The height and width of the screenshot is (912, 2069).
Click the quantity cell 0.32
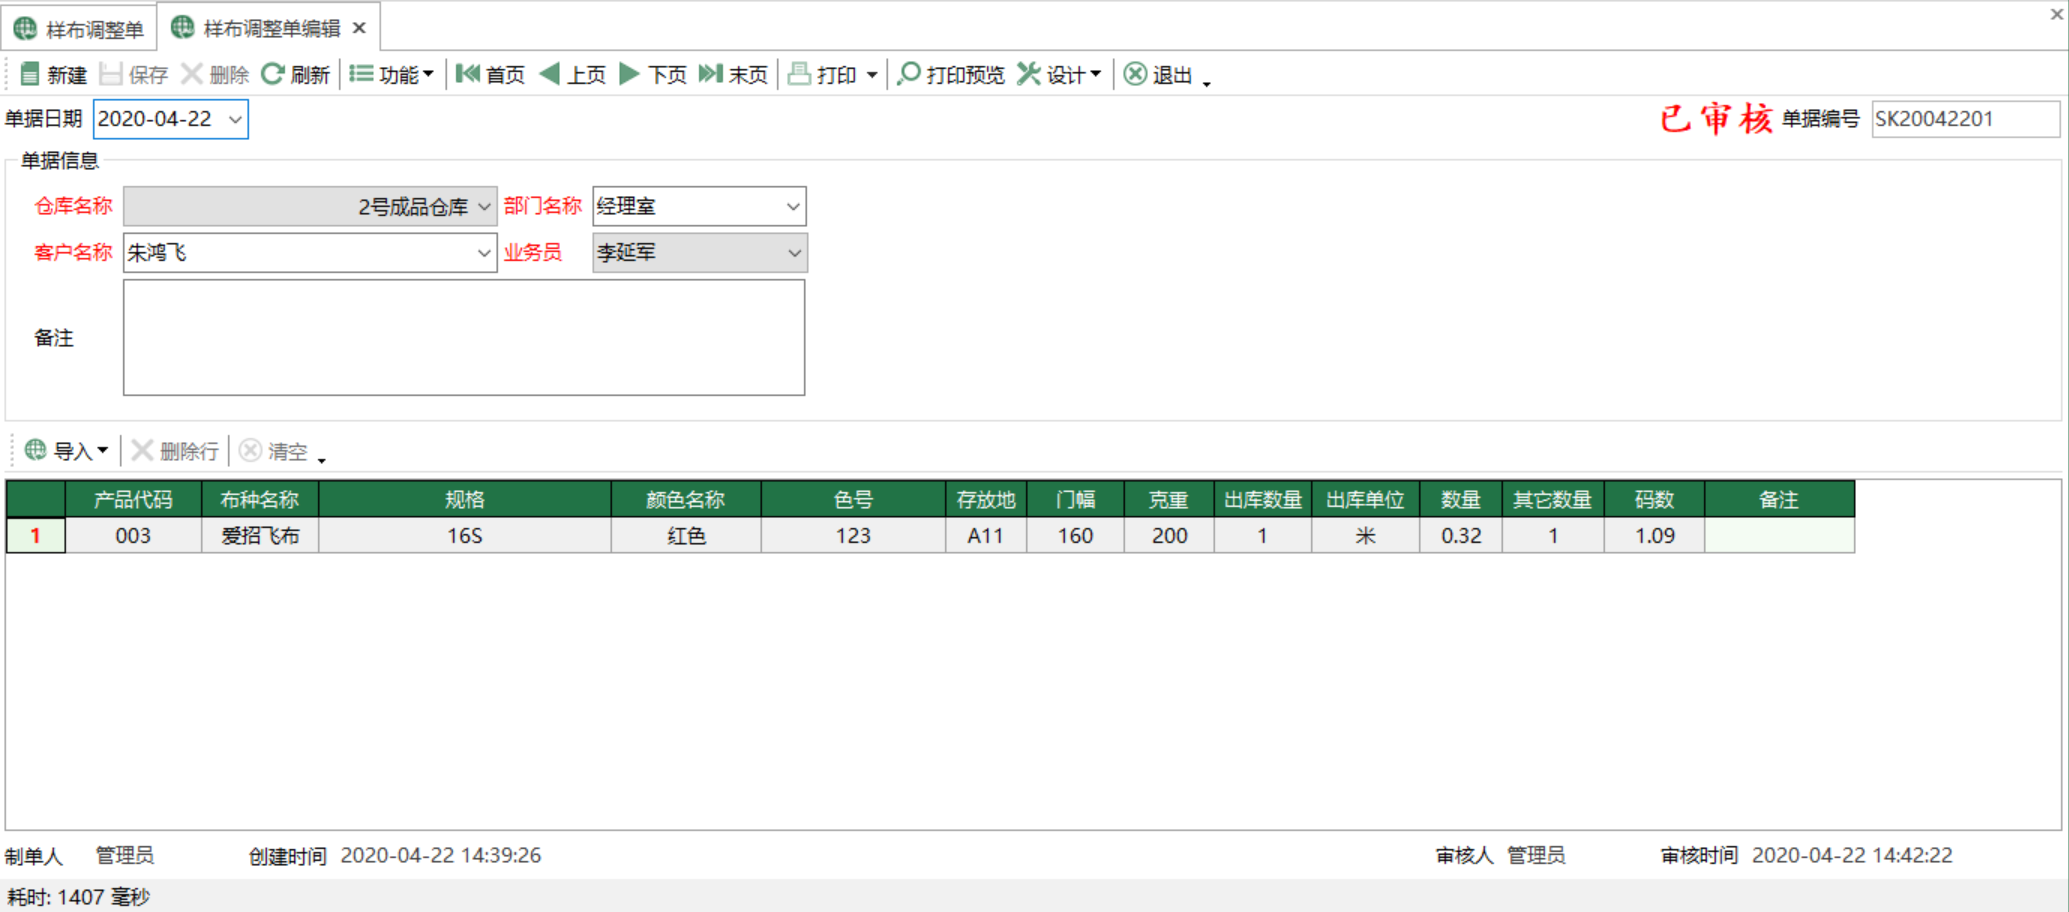pyautogui.click(x=1461, y=536)
